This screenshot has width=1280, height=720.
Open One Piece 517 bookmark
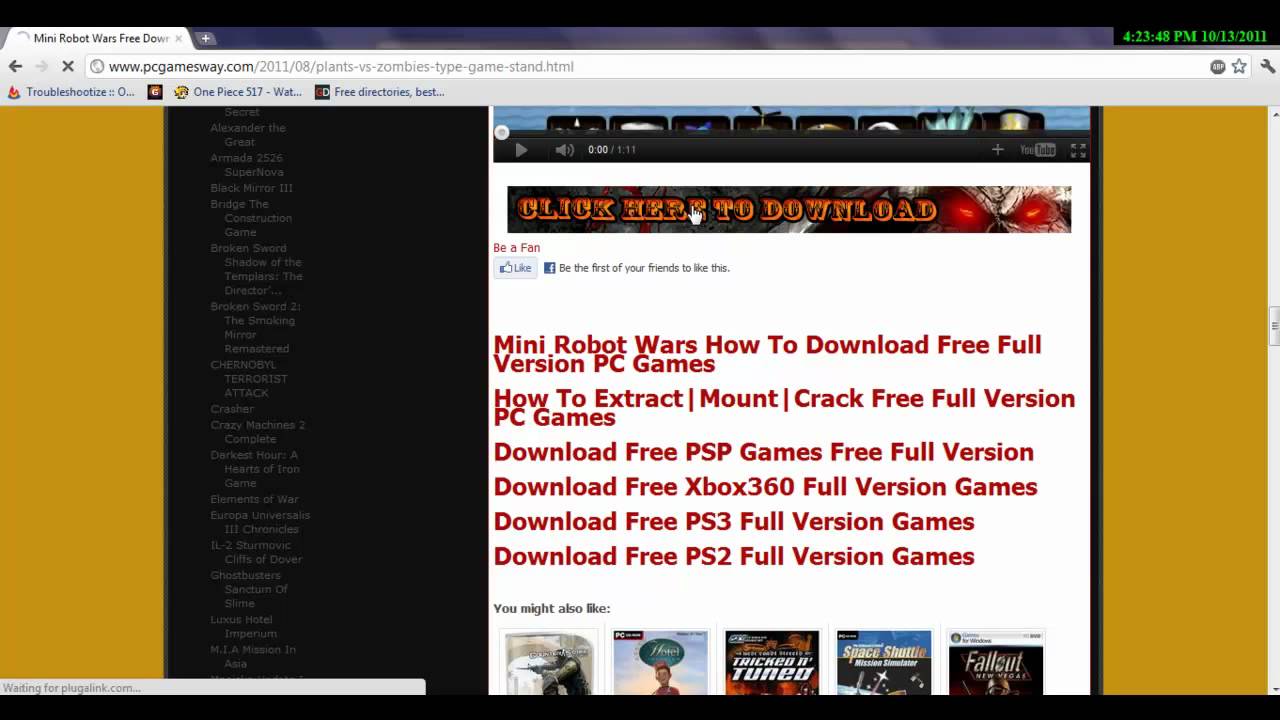[x=238, y=92]
